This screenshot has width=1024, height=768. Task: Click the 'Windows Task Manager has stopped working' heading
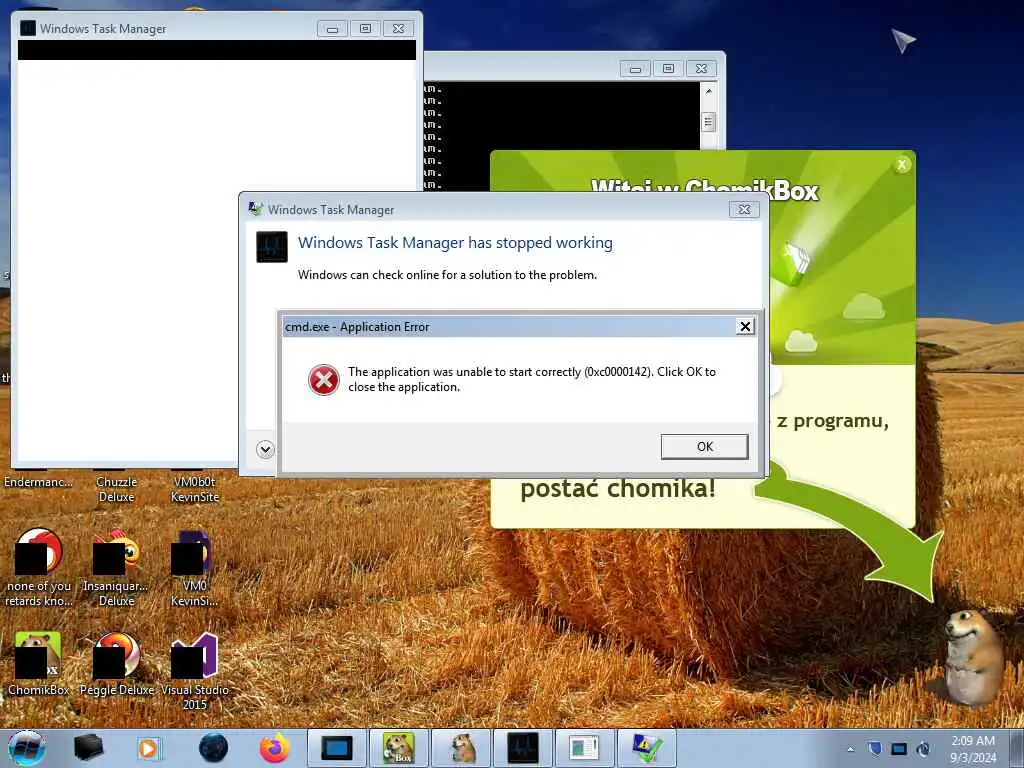455,243
